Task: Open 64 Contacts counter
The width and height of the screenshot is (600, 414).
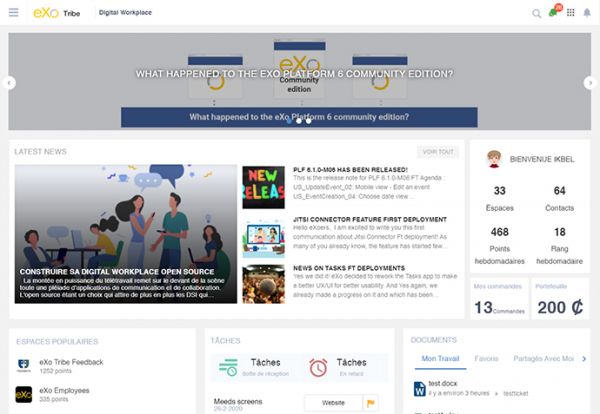Action: 559,199
